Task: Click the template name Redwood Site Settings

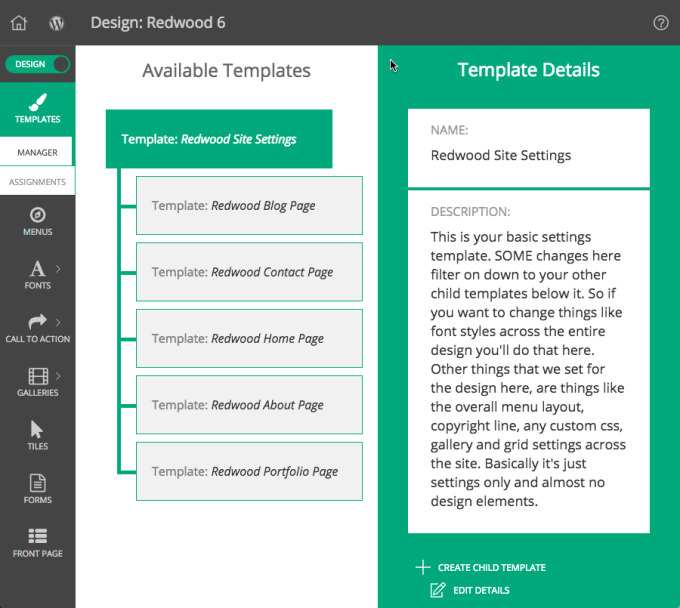Action: click(x=500, y=155)
